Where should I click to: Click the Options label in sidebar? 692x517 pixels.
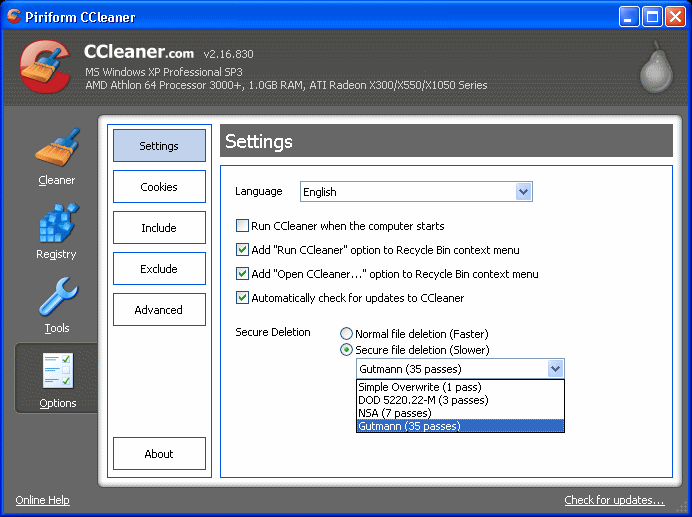[x=58, y=403]
